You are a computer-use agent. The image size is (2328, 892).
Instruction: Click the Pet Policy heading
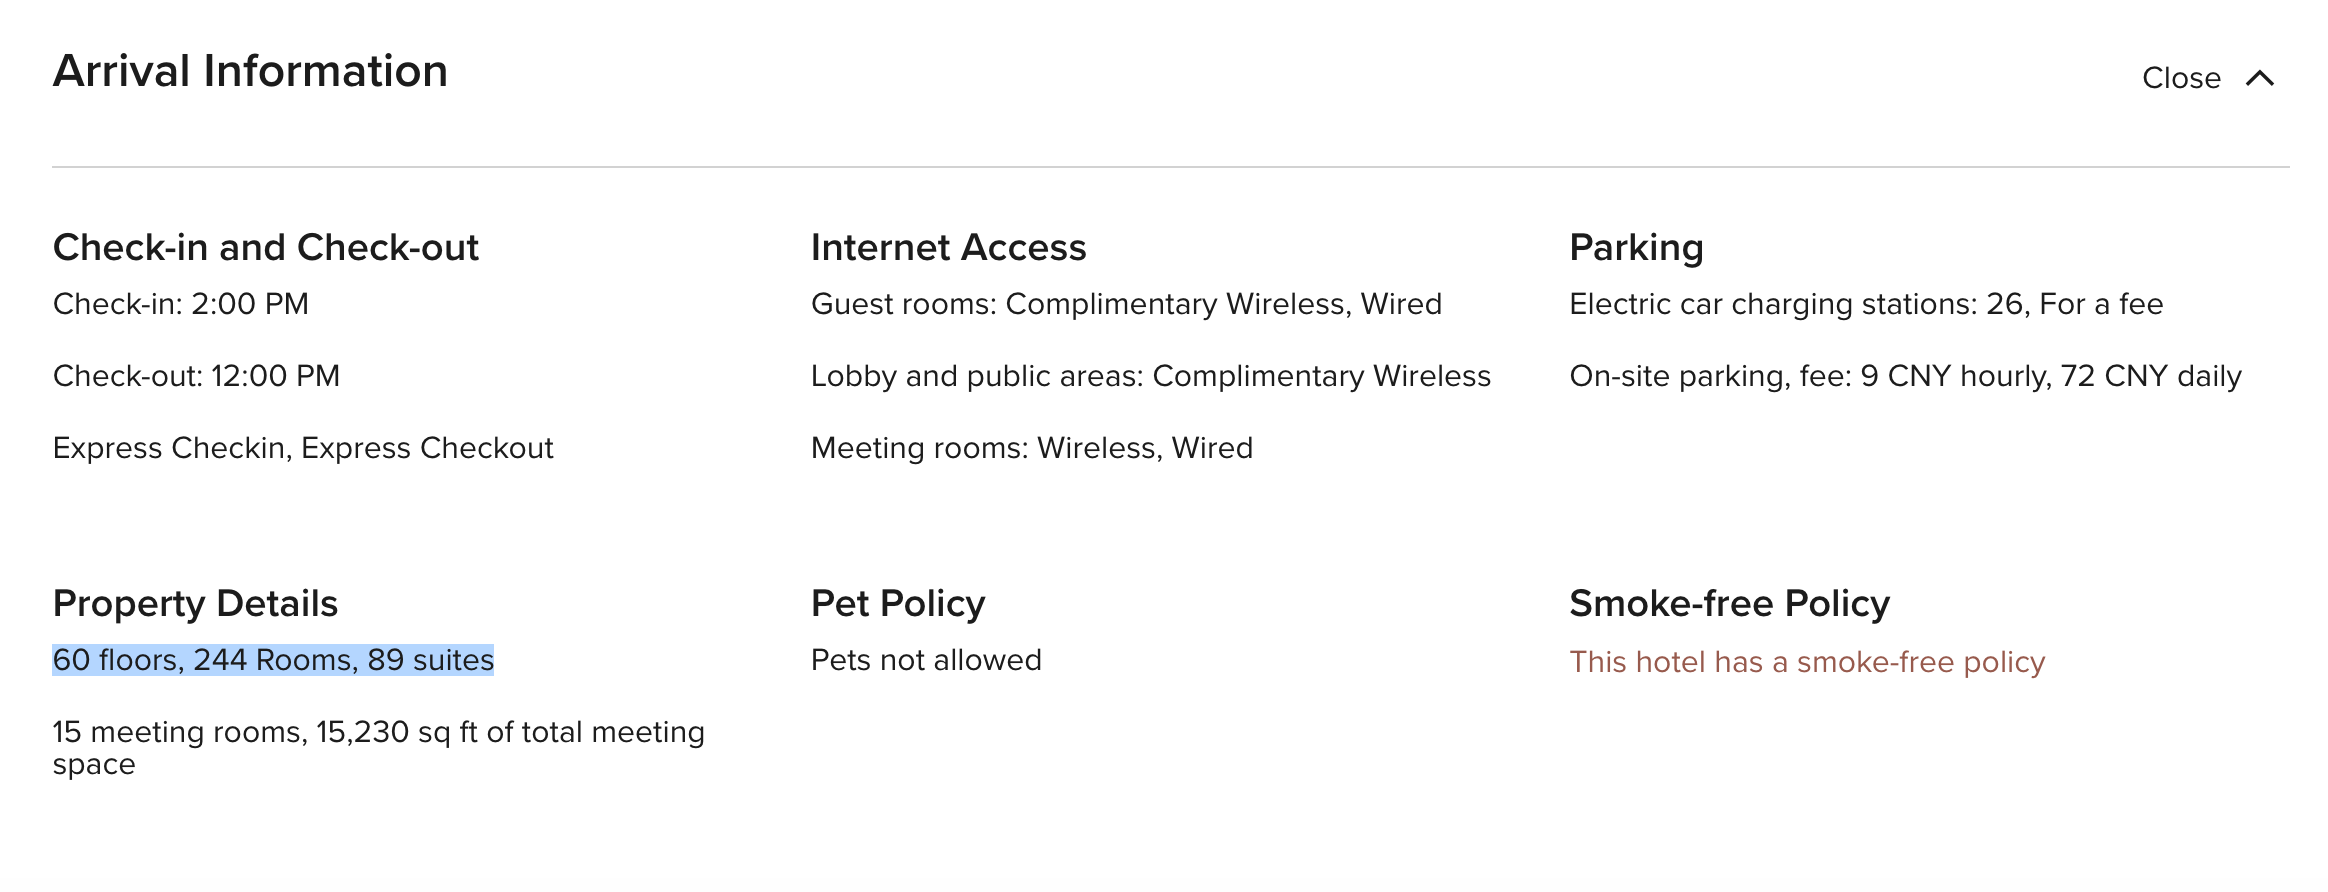(x=898, y=603)
